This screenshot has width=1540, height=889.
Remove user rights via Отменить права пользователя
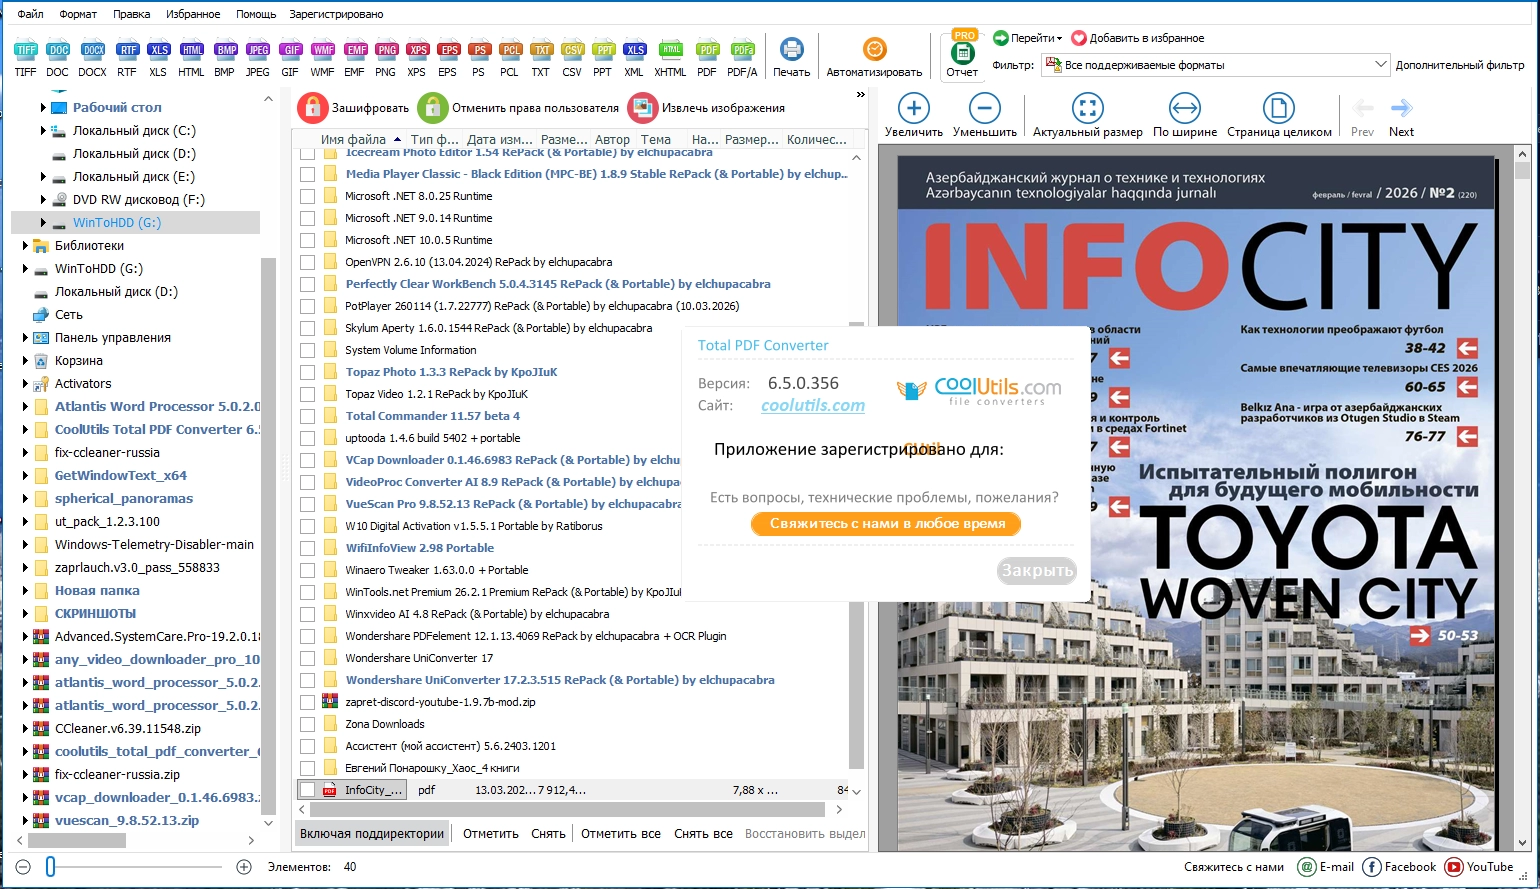point(520,108)
